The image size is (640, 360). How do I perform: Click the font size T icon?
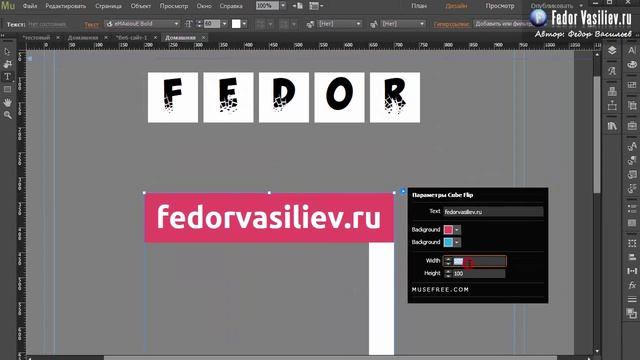pos(188,24)
